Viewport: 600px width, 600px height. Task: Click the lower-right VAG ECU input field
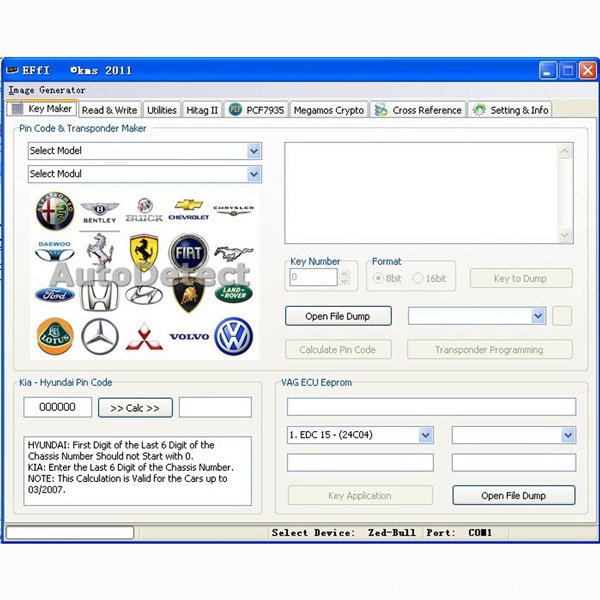514,463
